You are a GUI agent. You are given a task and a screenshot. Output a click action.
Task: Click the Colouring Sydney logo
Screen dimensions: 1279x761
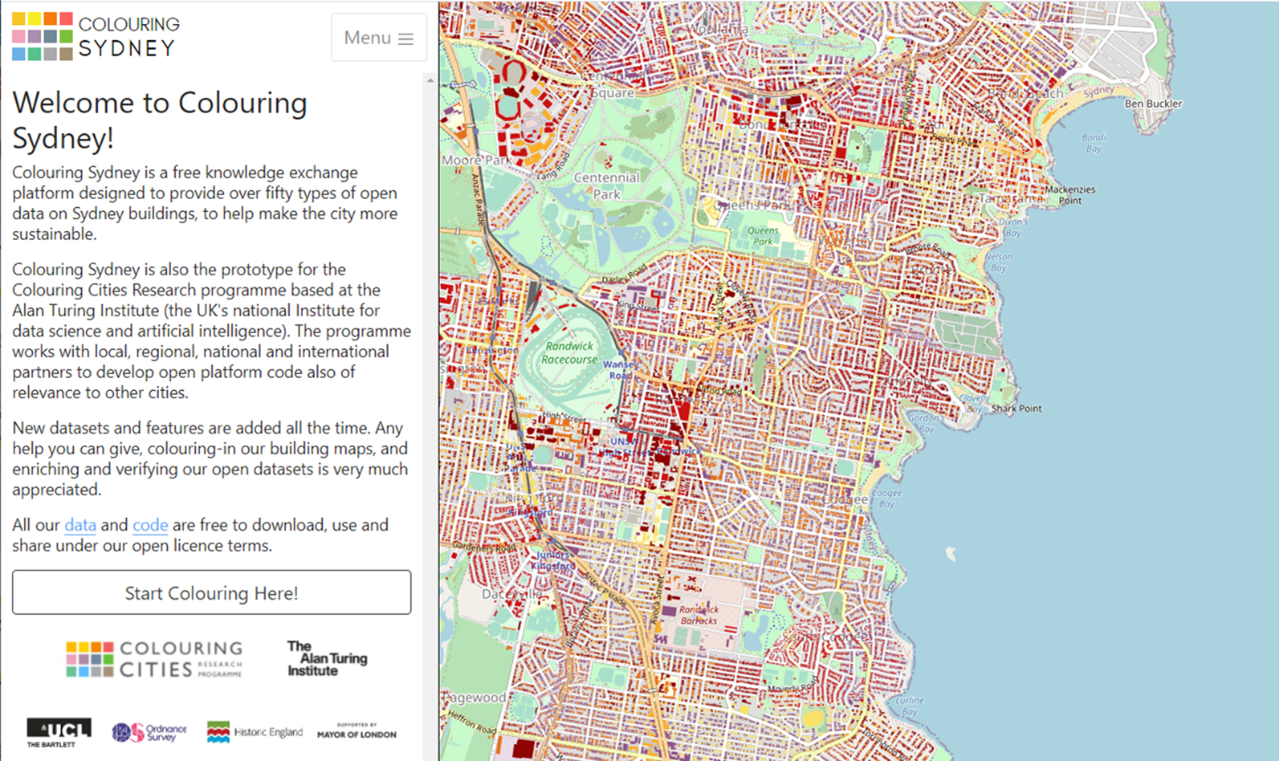96,36
